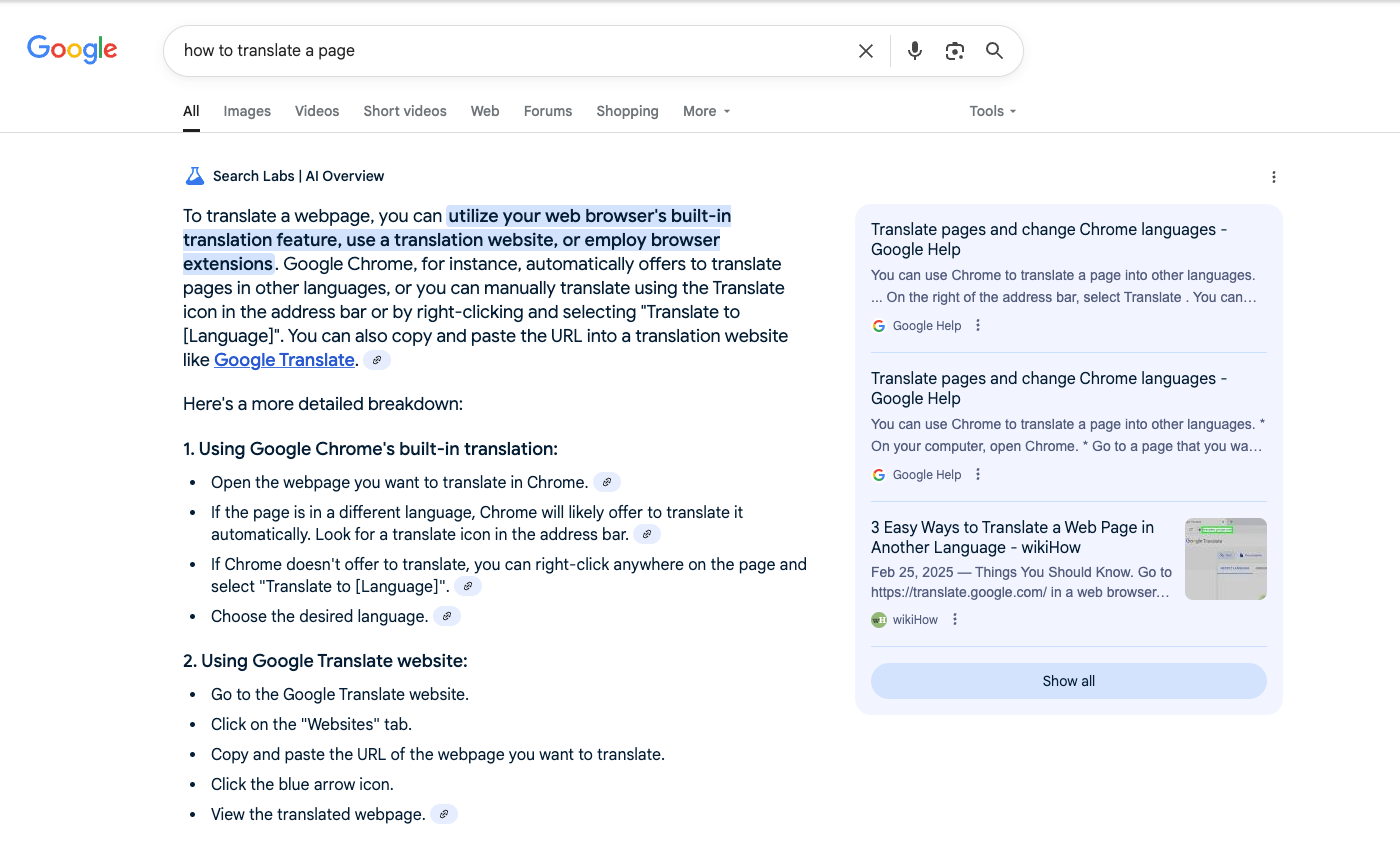This screenshot has height=843, width=1400.
Task: Open three-dot menu next to wikiHow source
Action: point(955,619)
